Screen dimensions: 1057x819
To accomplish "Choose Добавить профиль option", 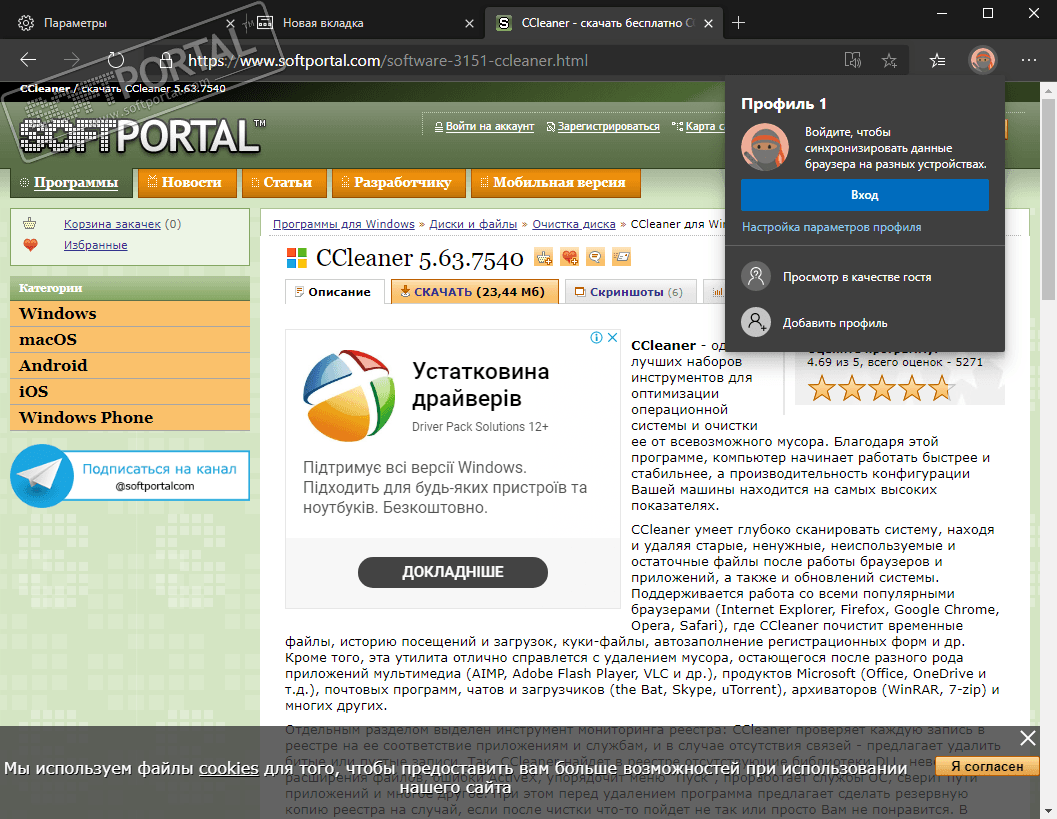I will [864, 323].
